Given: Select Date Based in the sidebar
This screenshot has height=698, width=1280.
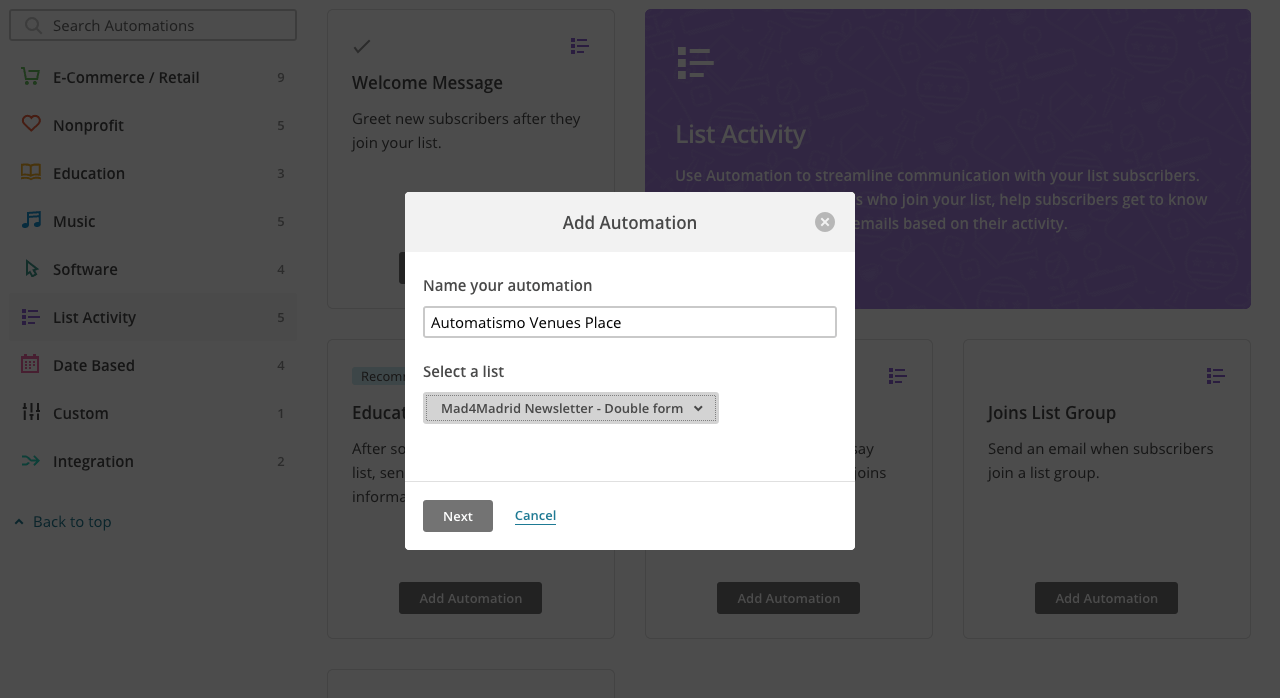Looking at the screenshot, I should click(95, 364).
